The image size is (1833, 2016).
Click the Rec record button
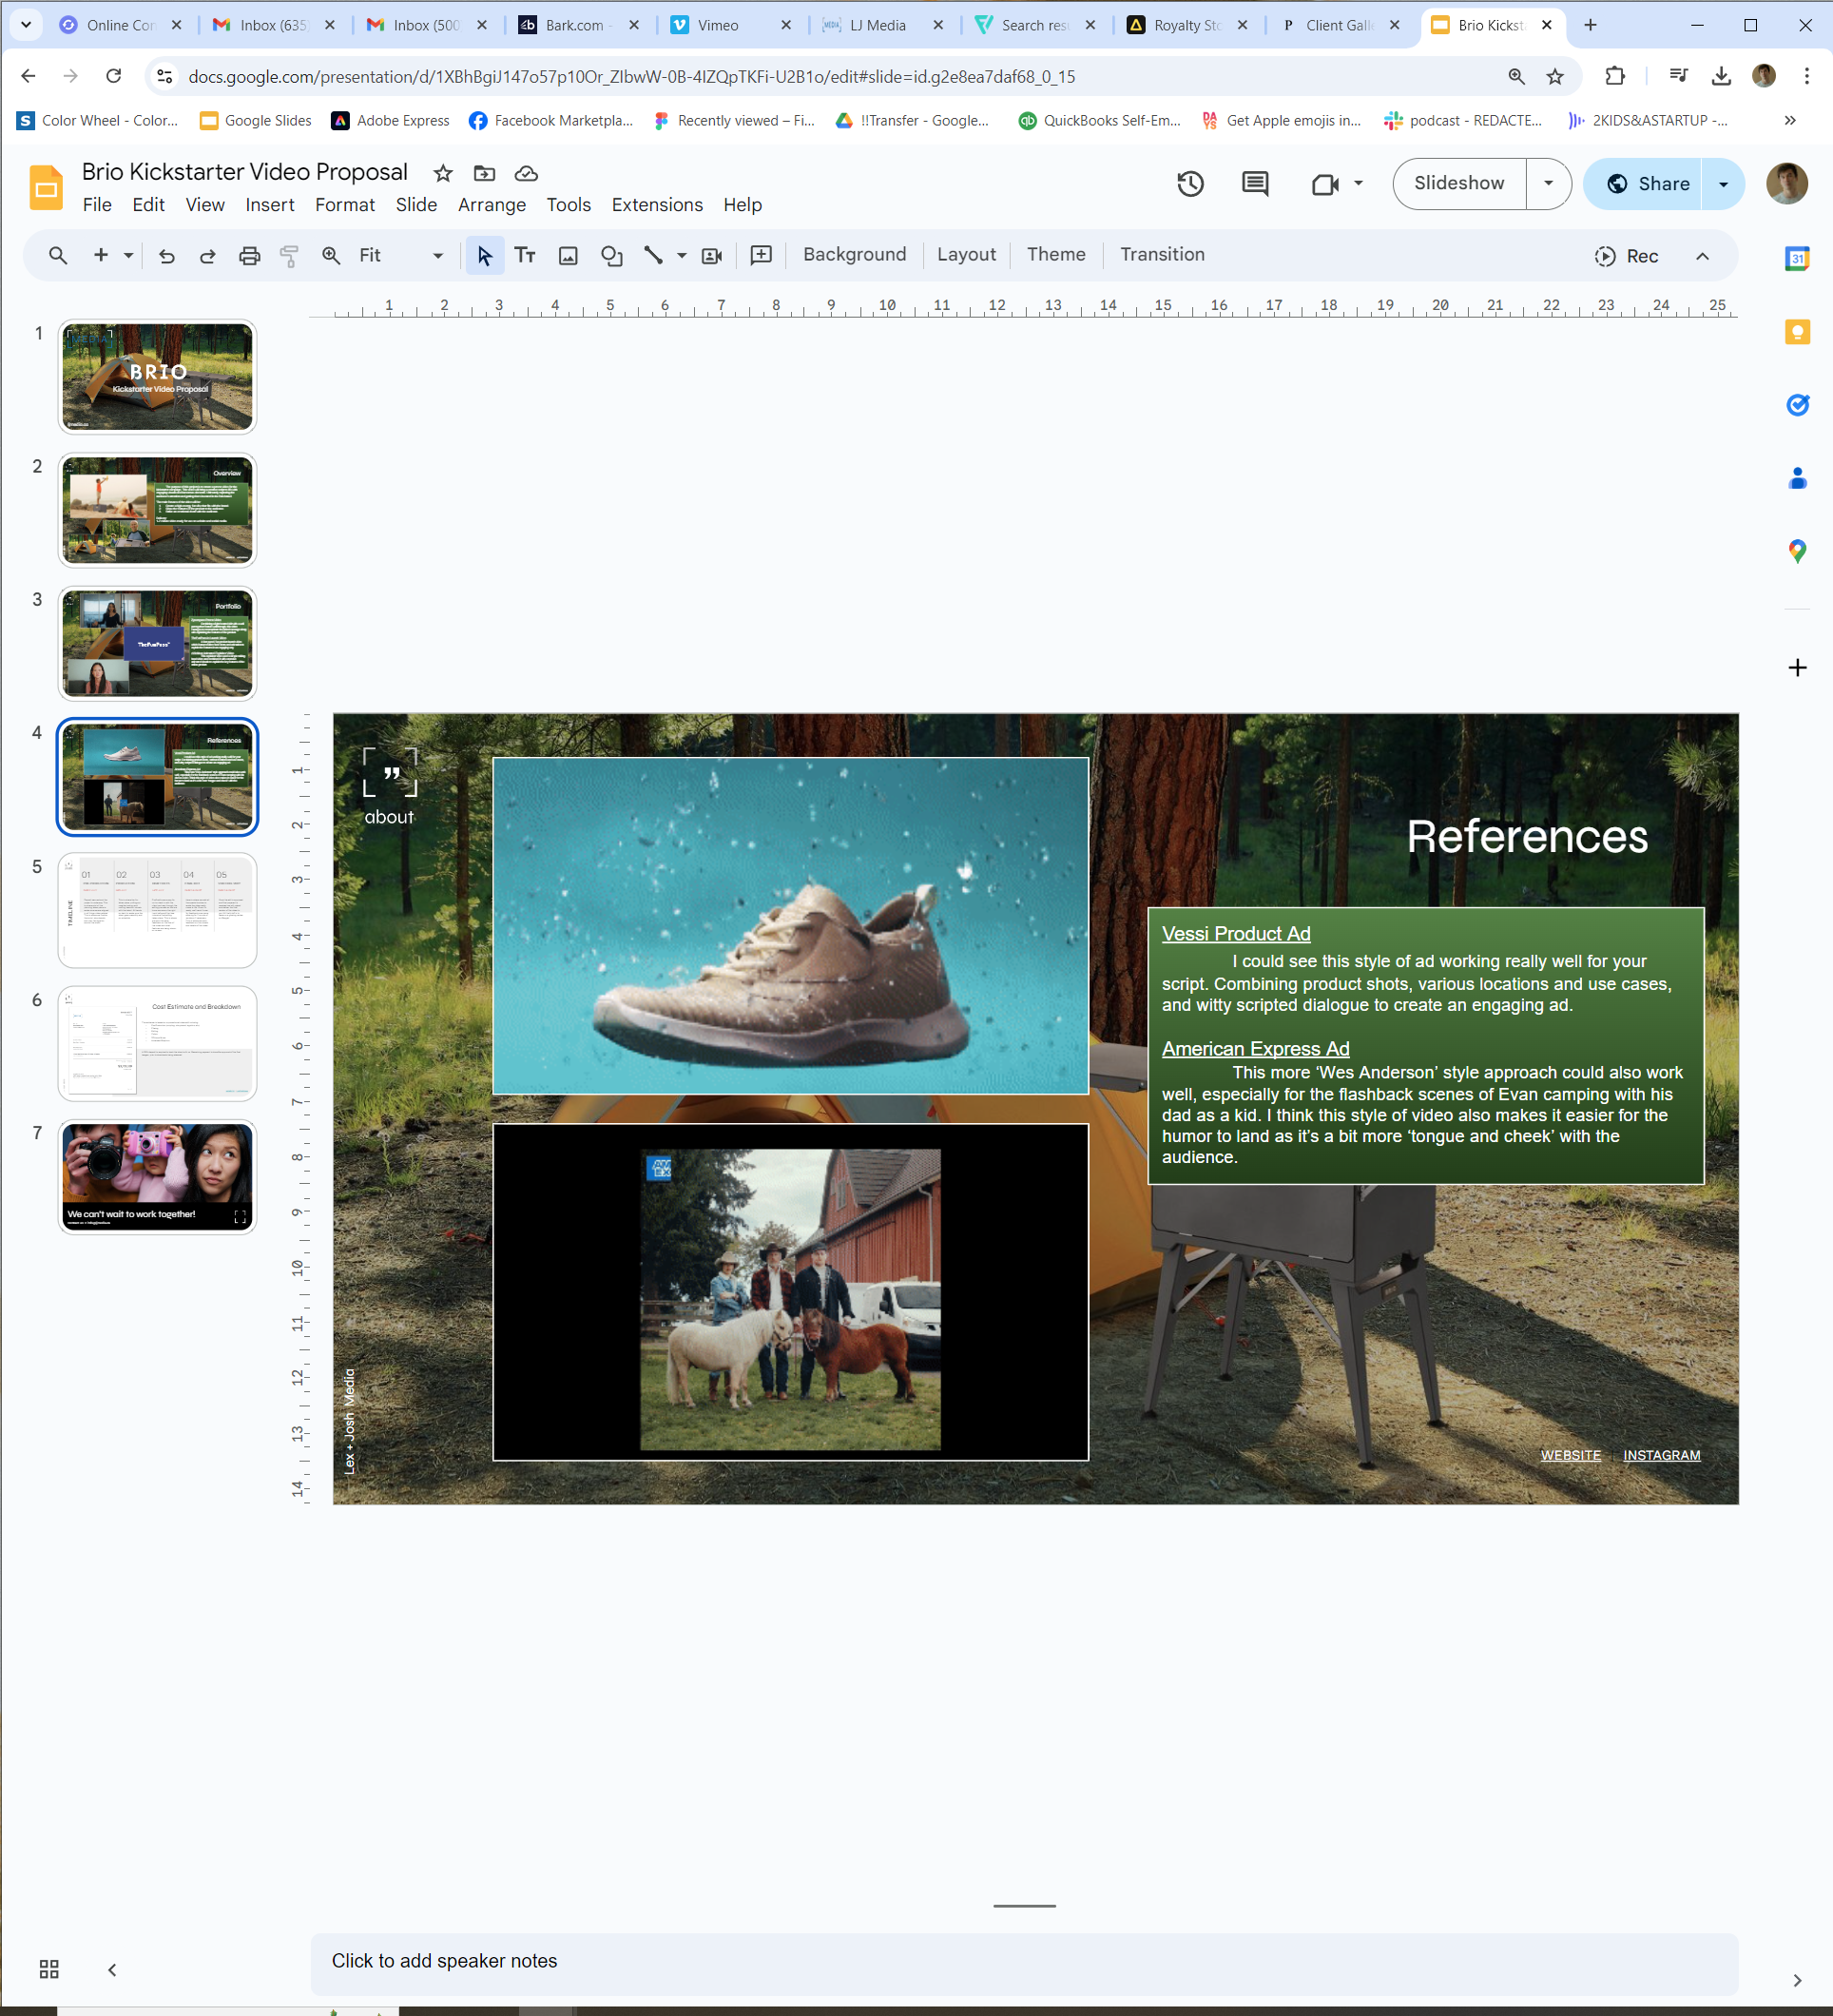(x=1626, y=256)
